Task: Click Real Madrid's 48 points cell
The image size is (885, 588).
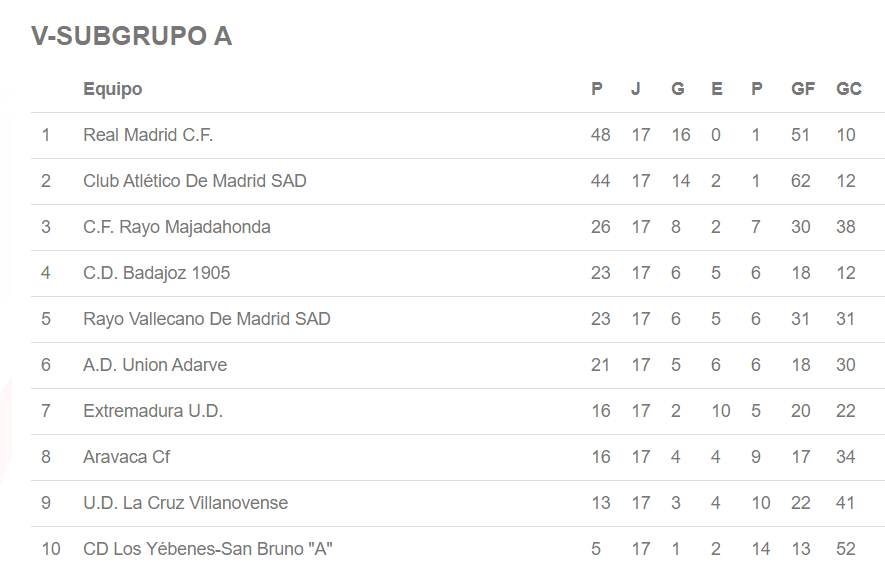Action: click(x=601, y=135)
